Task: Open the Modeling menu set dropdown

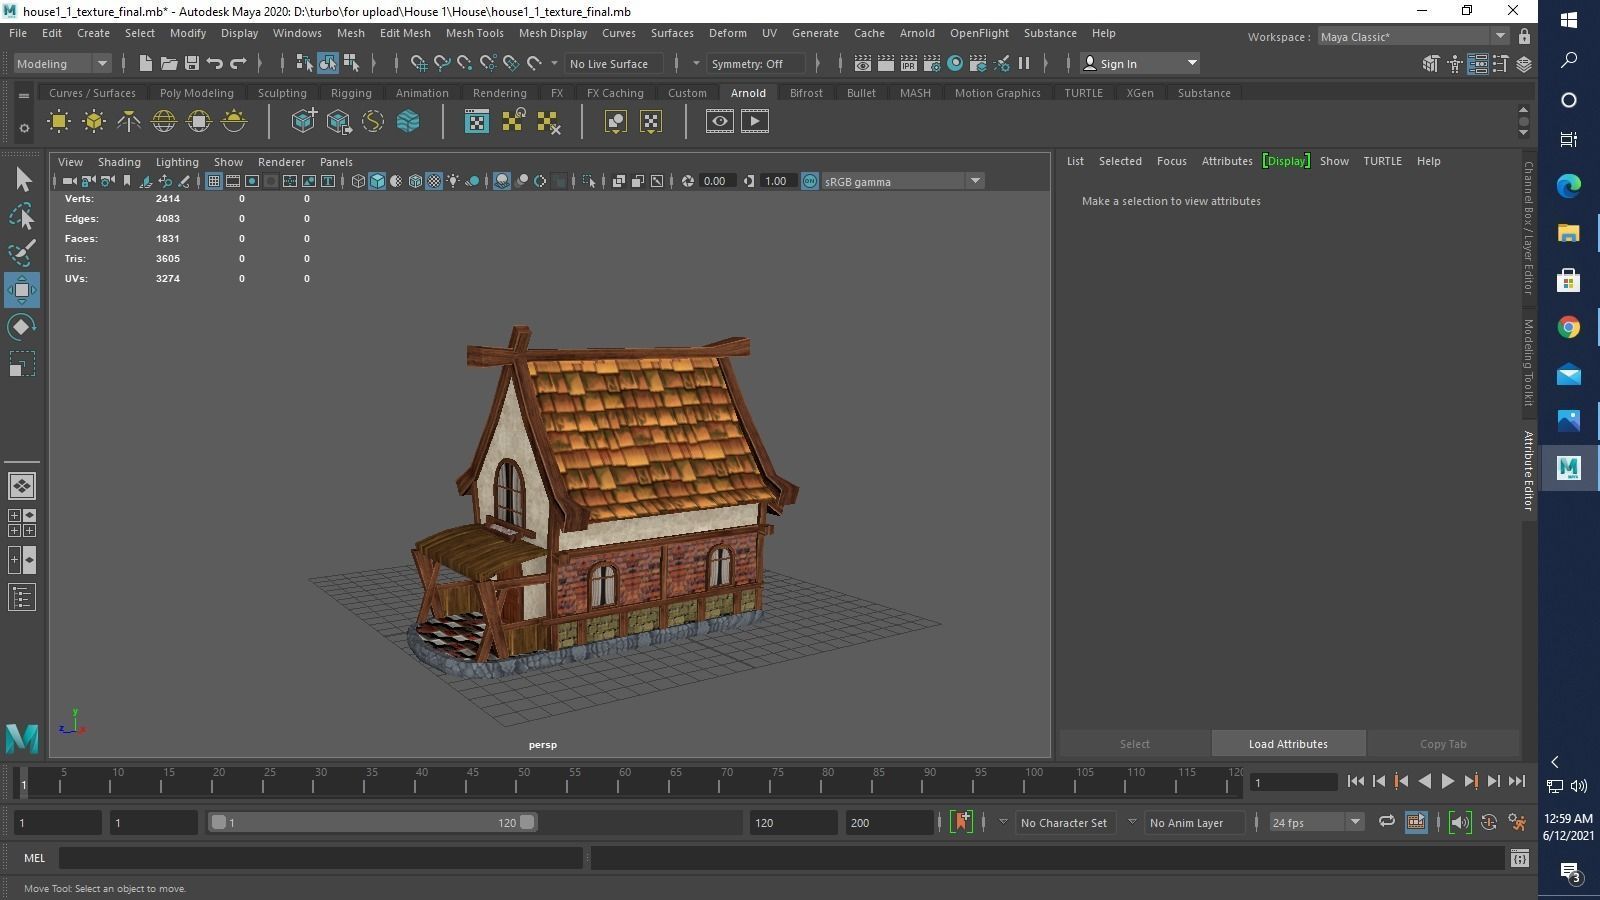Action: (62, 63)
